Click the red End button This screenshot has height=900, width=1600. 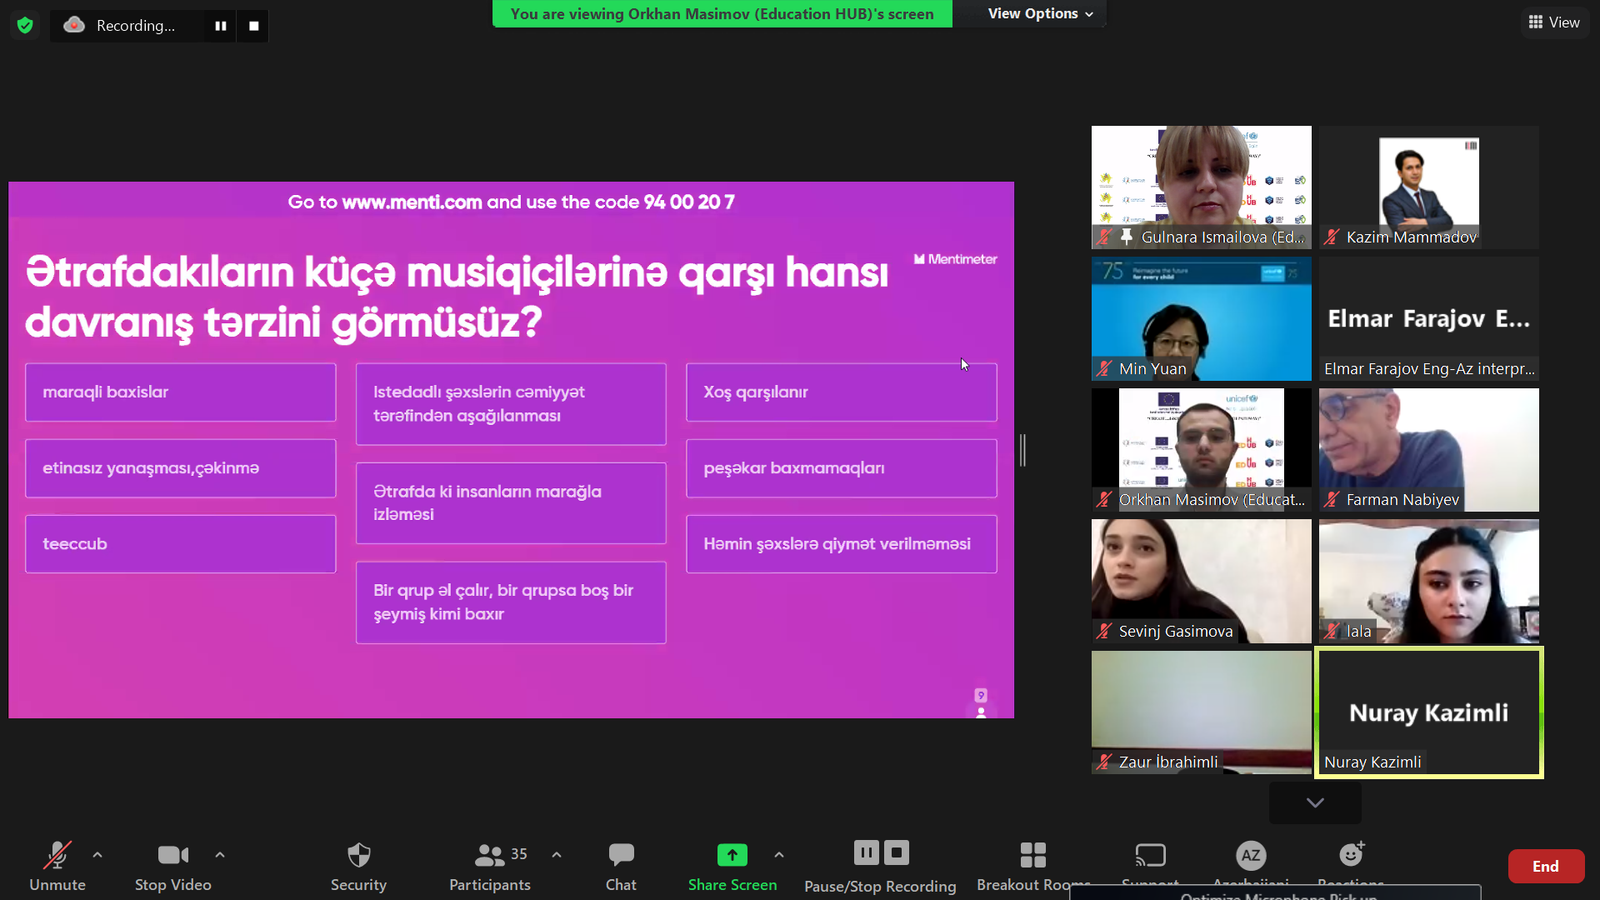coord(1545,866)
